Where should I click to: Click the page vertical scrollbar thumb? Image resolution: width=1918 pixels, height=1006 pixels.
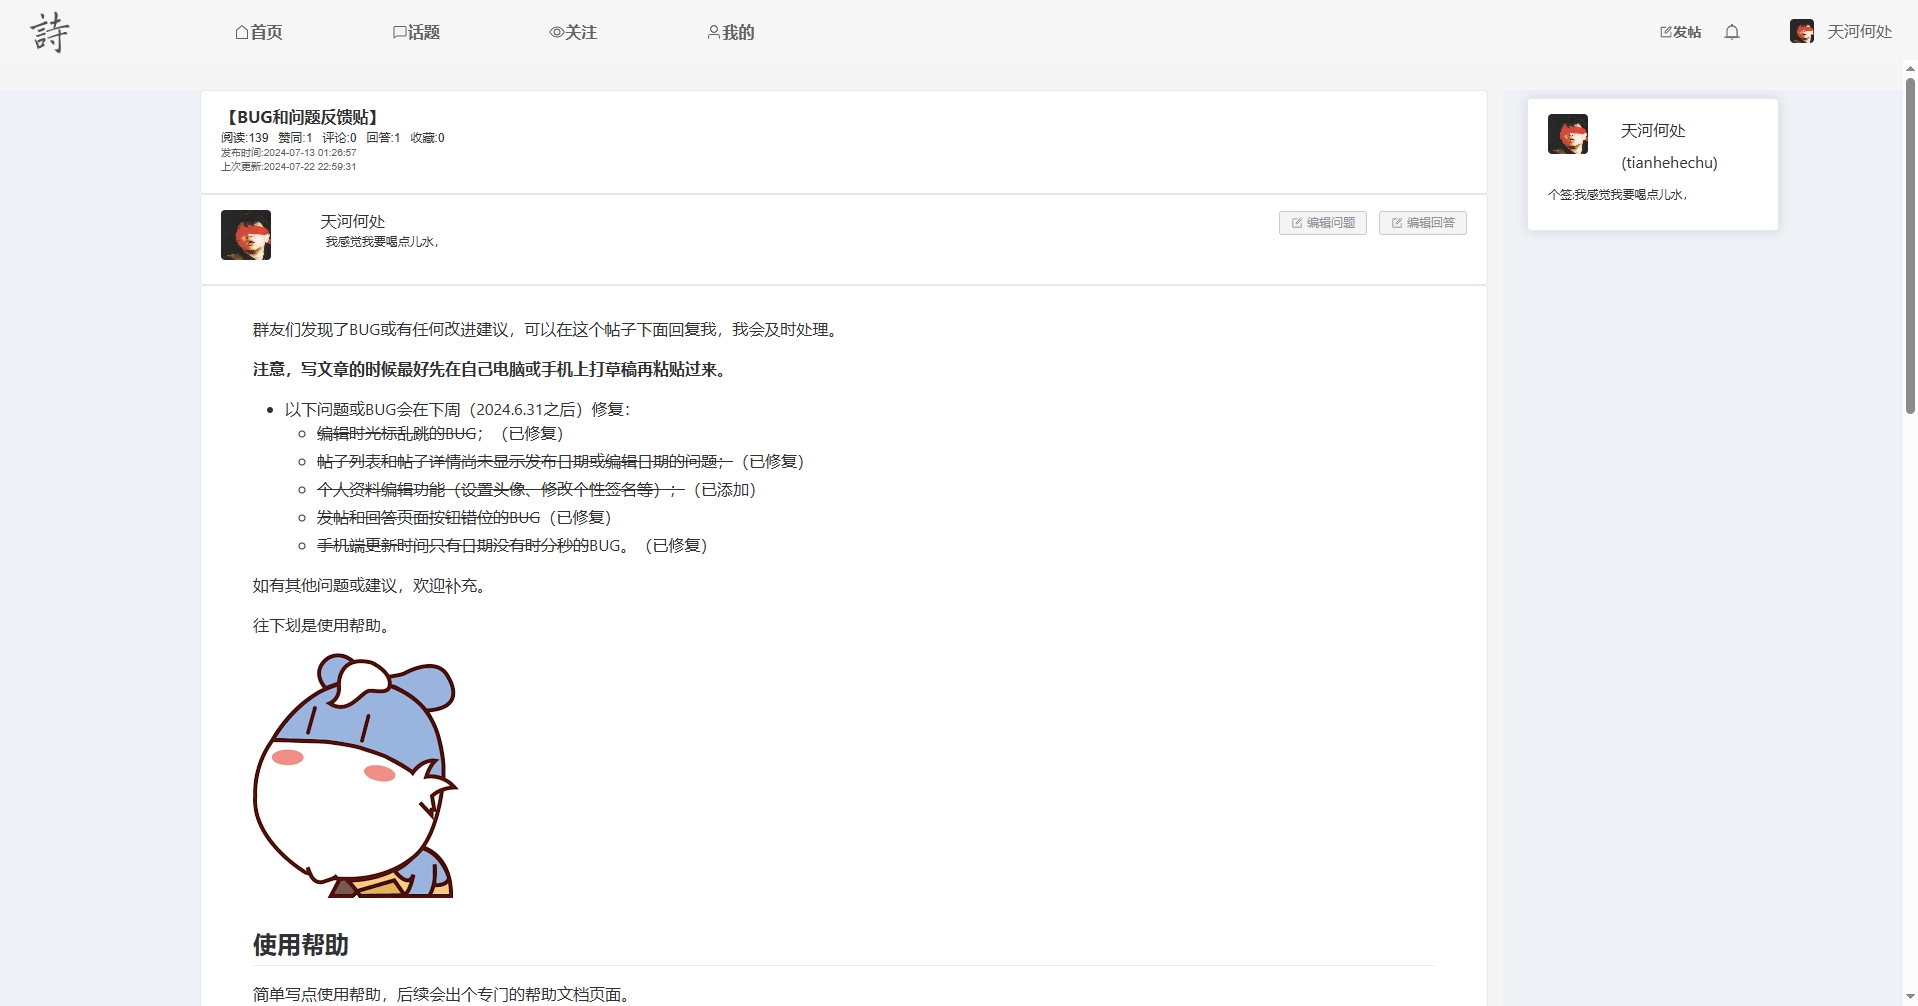tap(1910, 245)
